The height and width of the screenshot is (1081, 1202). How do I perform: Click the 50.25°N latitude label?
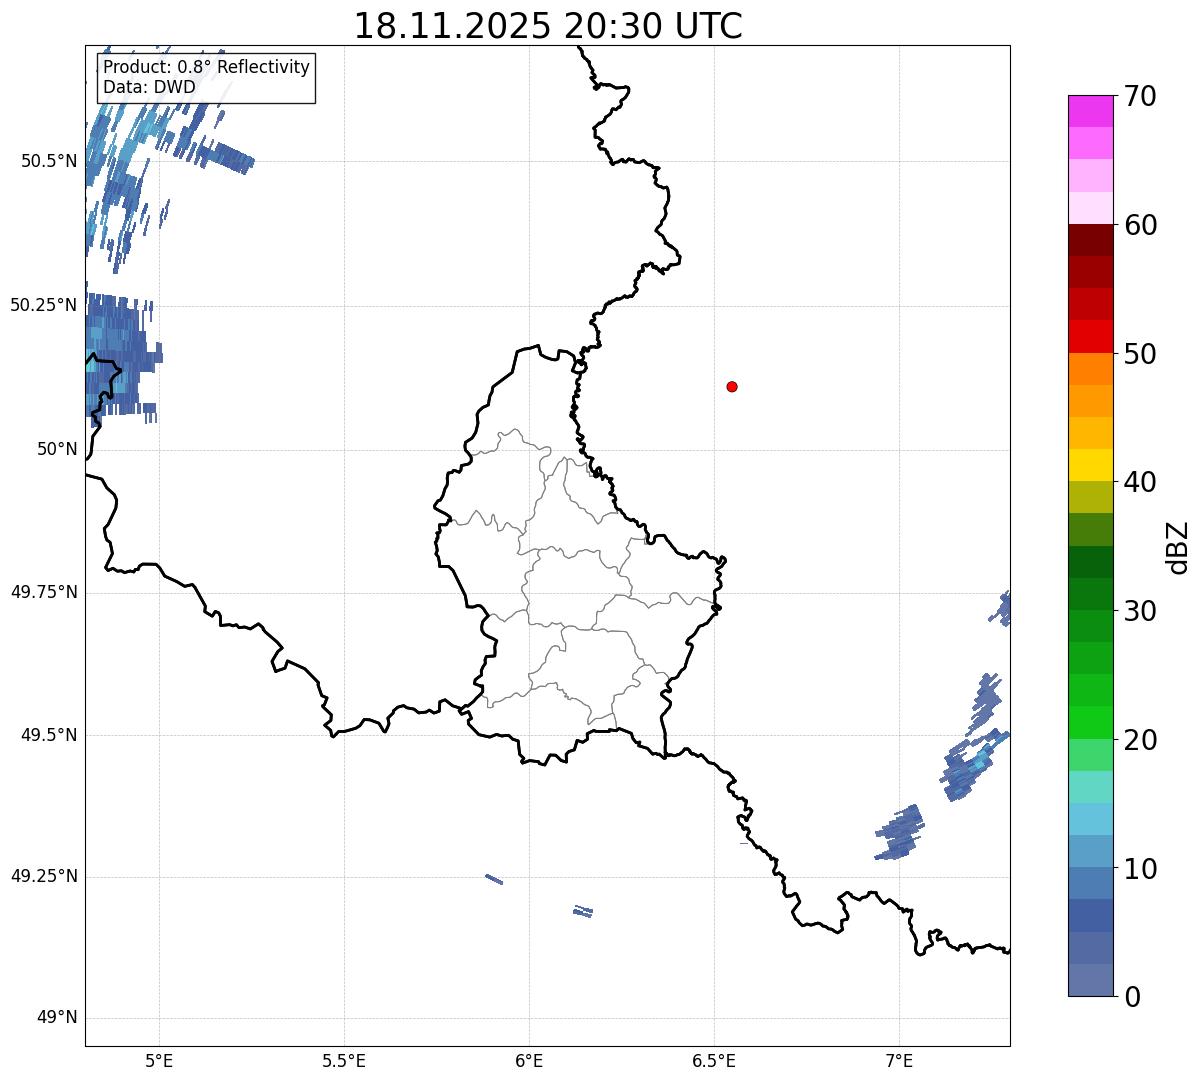click(x=43, y=305)
